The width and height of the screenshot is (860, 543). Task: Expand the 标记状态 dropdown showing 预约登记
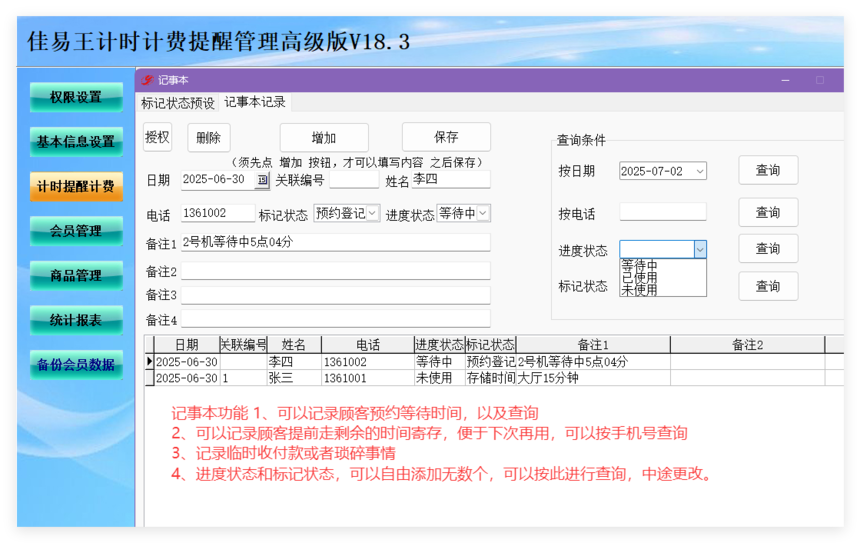pyautogui.click(x=373, y=213)
